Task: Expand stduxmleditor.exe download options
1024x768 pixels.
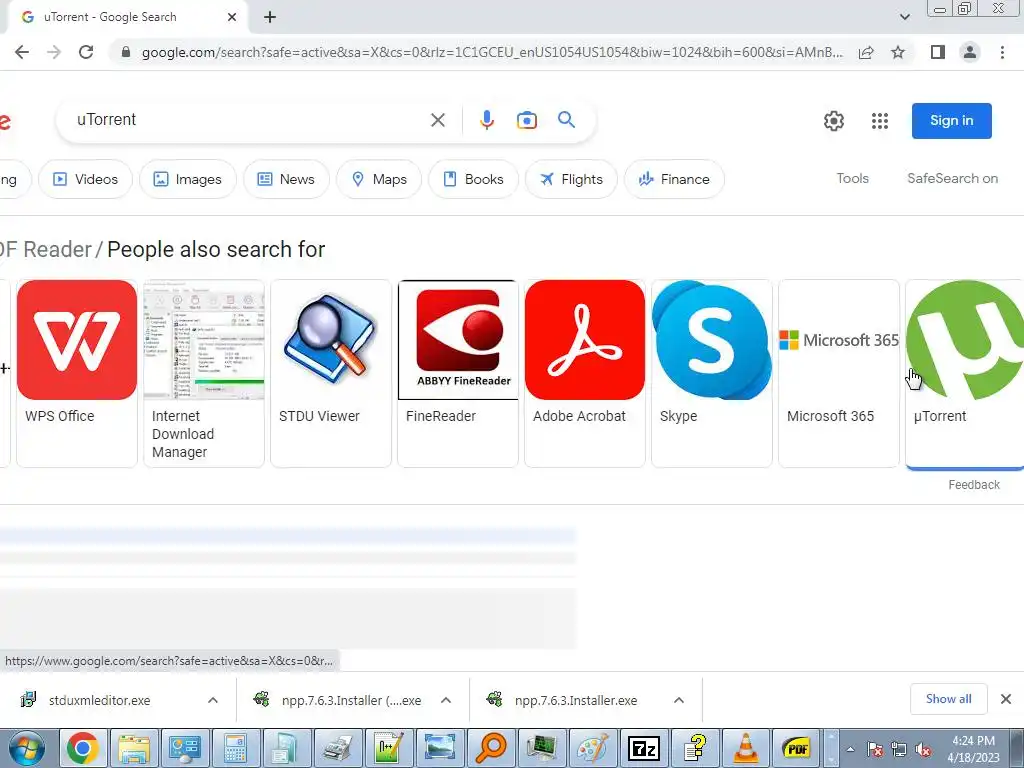Action: tap(213, 700)
